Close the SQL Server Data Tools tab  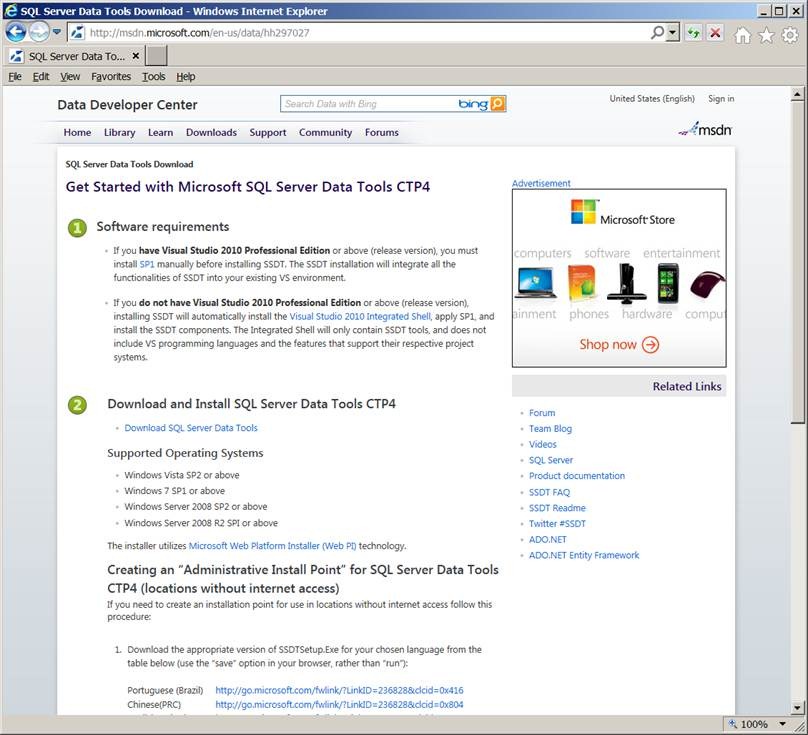(x=136, y=56)
